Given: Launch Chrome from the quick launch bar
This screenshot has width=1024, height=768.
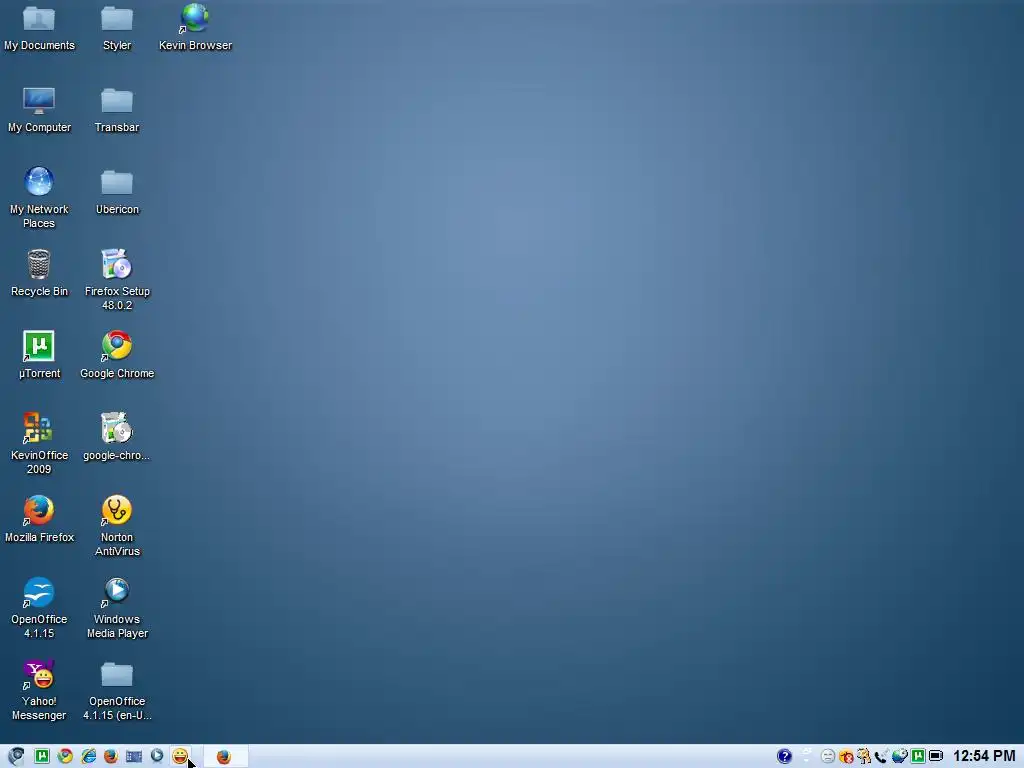Looking at the screenshot, I should tap(65, 756).
